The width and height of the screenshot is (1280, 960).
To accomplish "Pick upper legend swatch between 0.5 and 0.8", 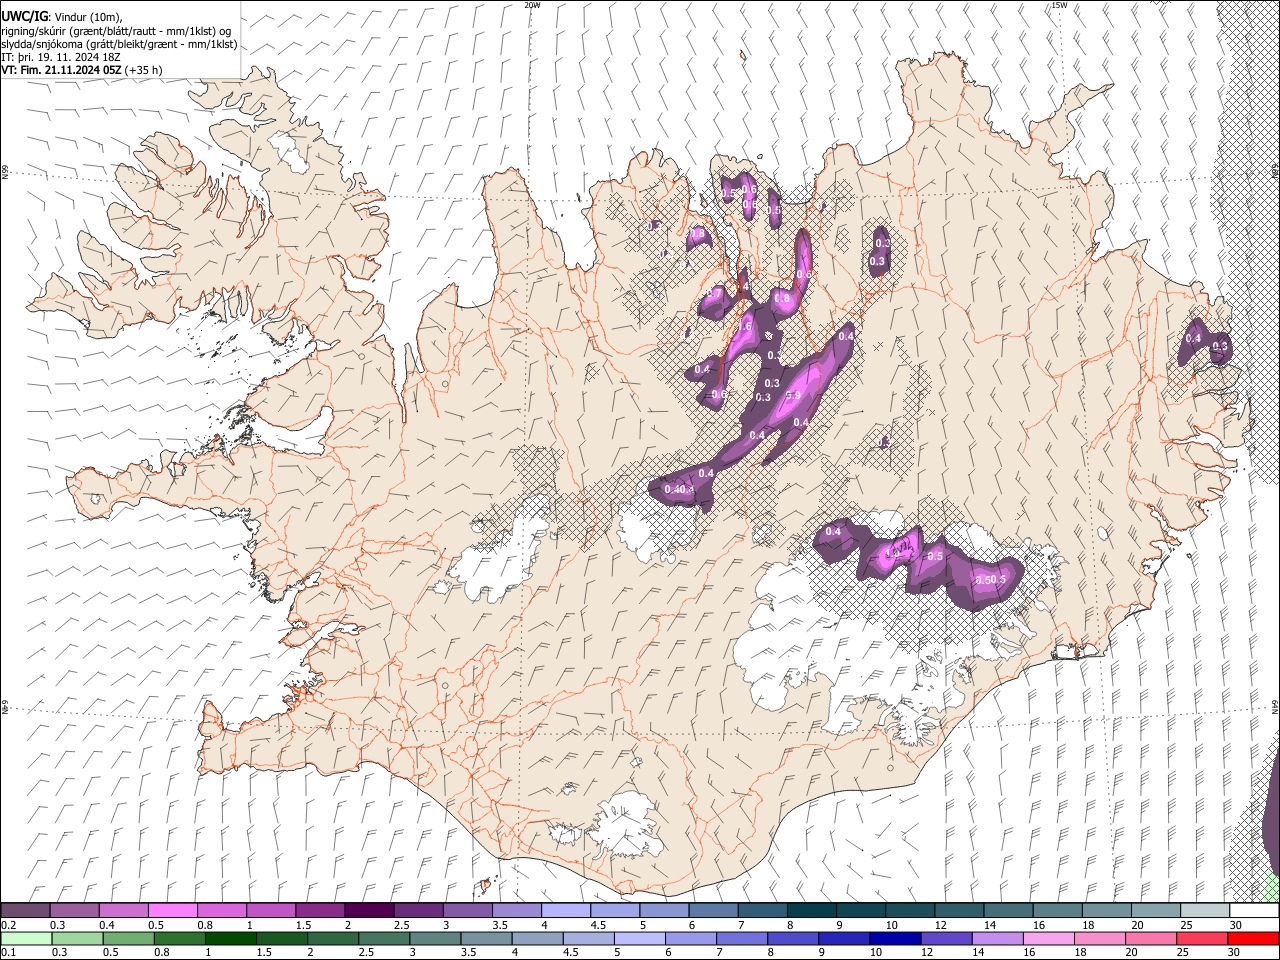I will (172, 911).
